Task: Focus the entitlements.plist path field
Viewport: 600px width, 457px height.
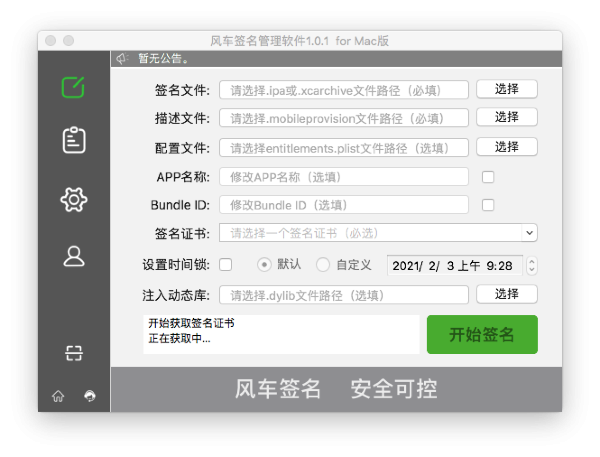Action: [x=344, y=148]
